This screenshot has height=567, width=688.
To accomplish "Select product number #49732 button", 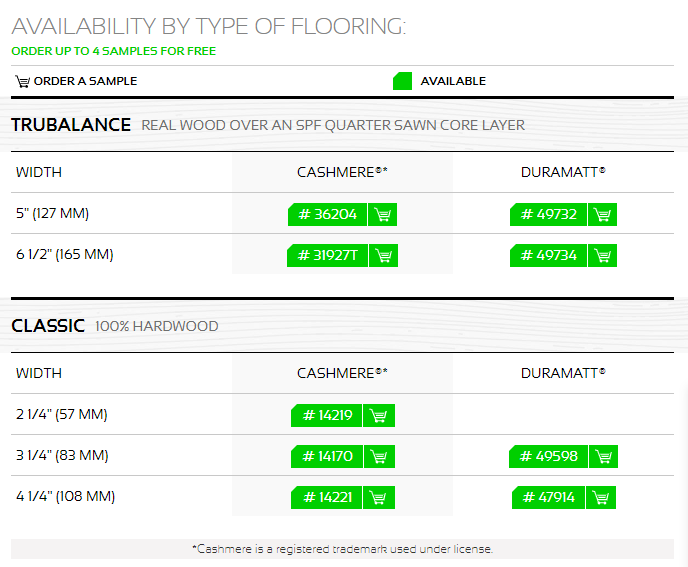I will pos(548,215).
